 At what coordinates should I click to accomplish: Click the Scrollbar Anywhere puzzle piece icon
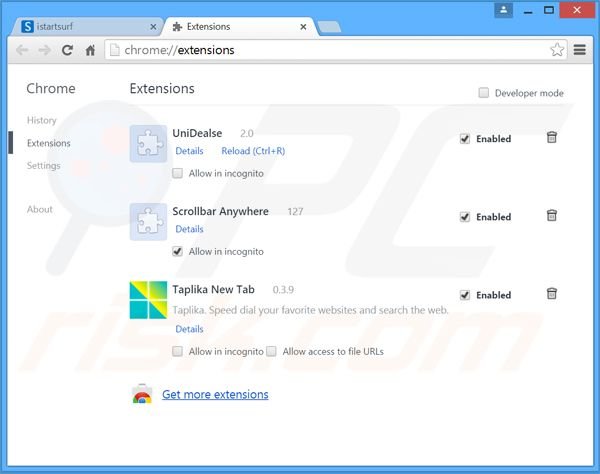[148, 222]
